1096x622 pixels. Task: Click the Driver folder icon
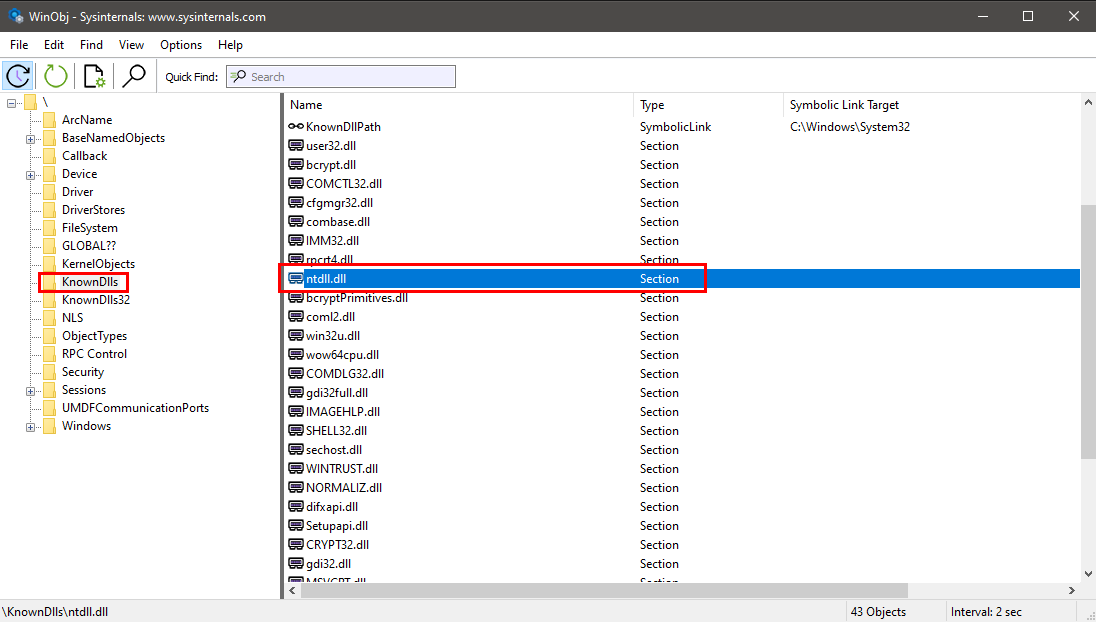(x=50, y=191)
